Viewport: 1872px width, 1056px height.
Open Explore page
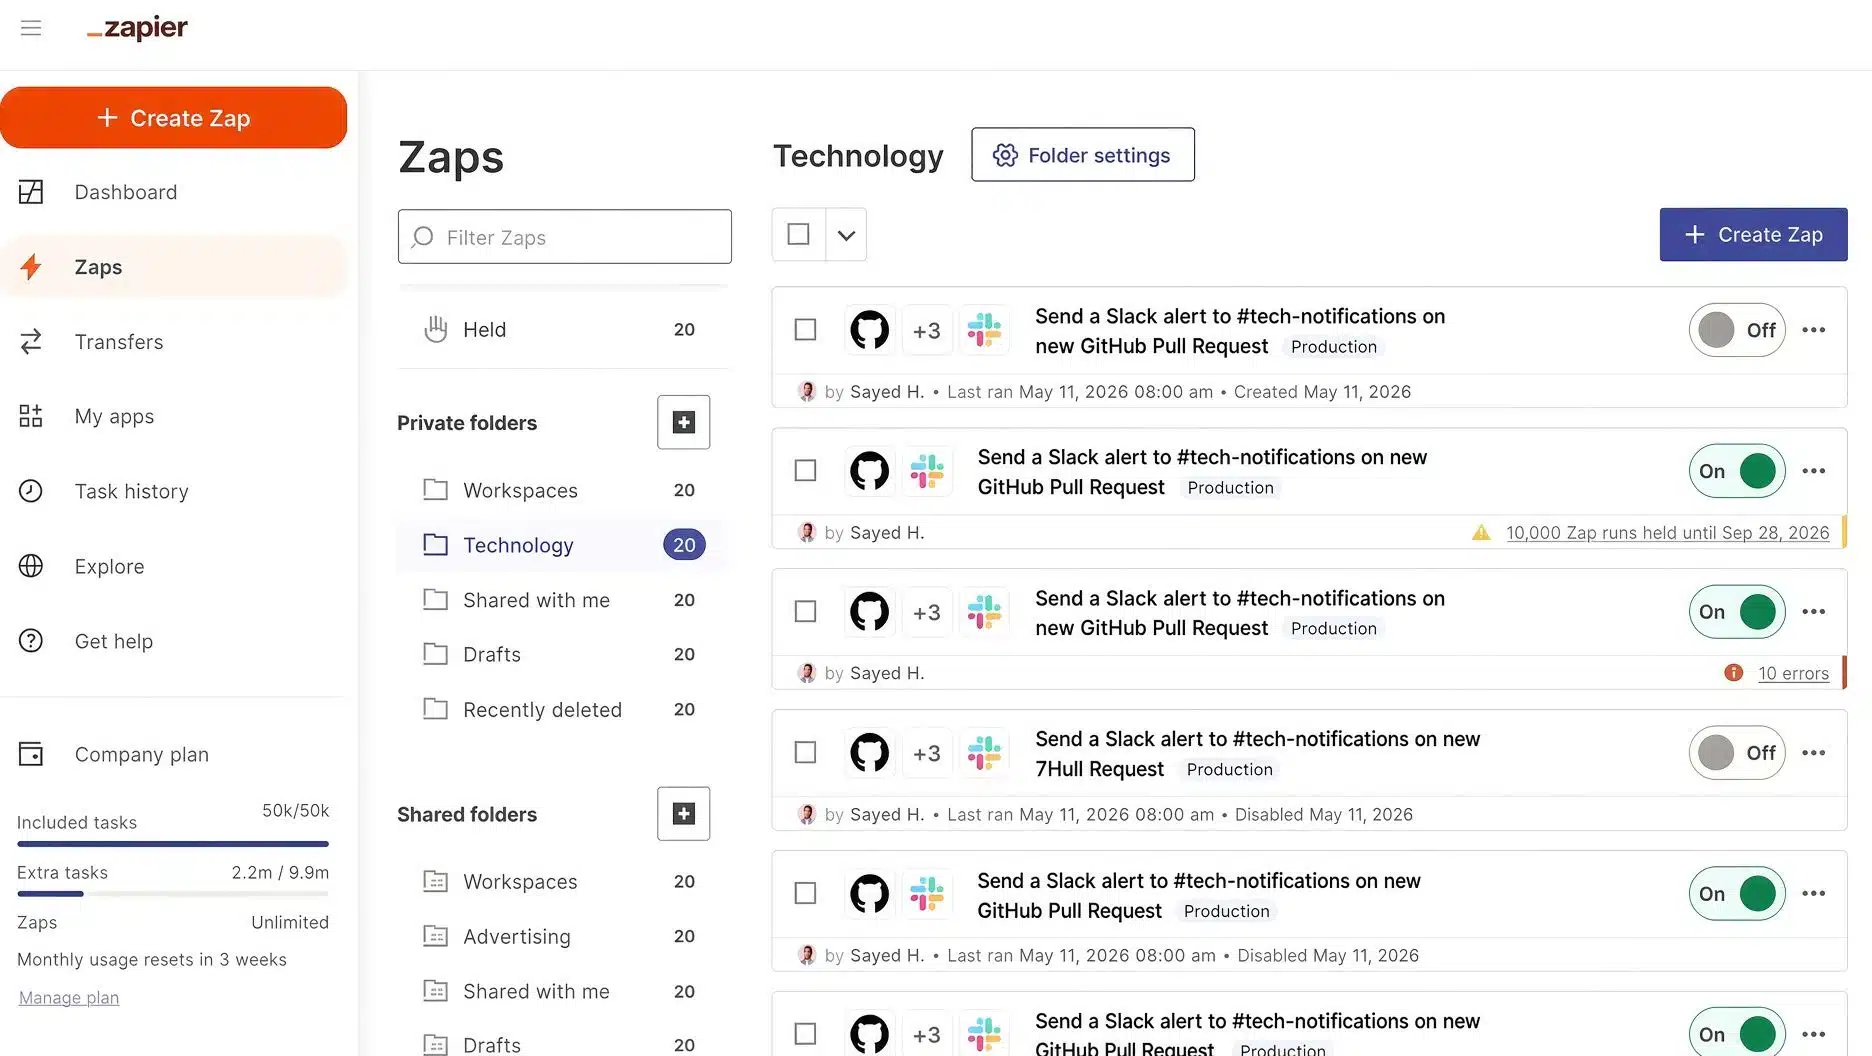coord(174,566)
